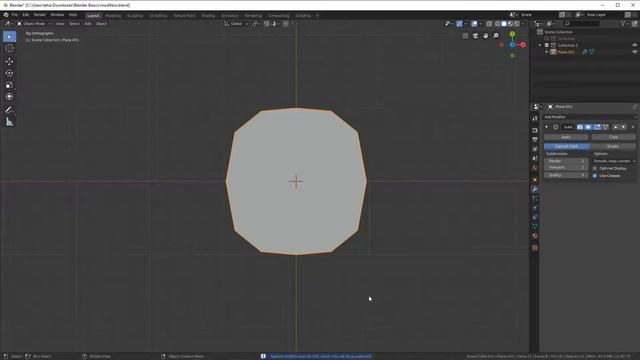
Task: Open Object Mode dropdown
Action: click(34, 24)
